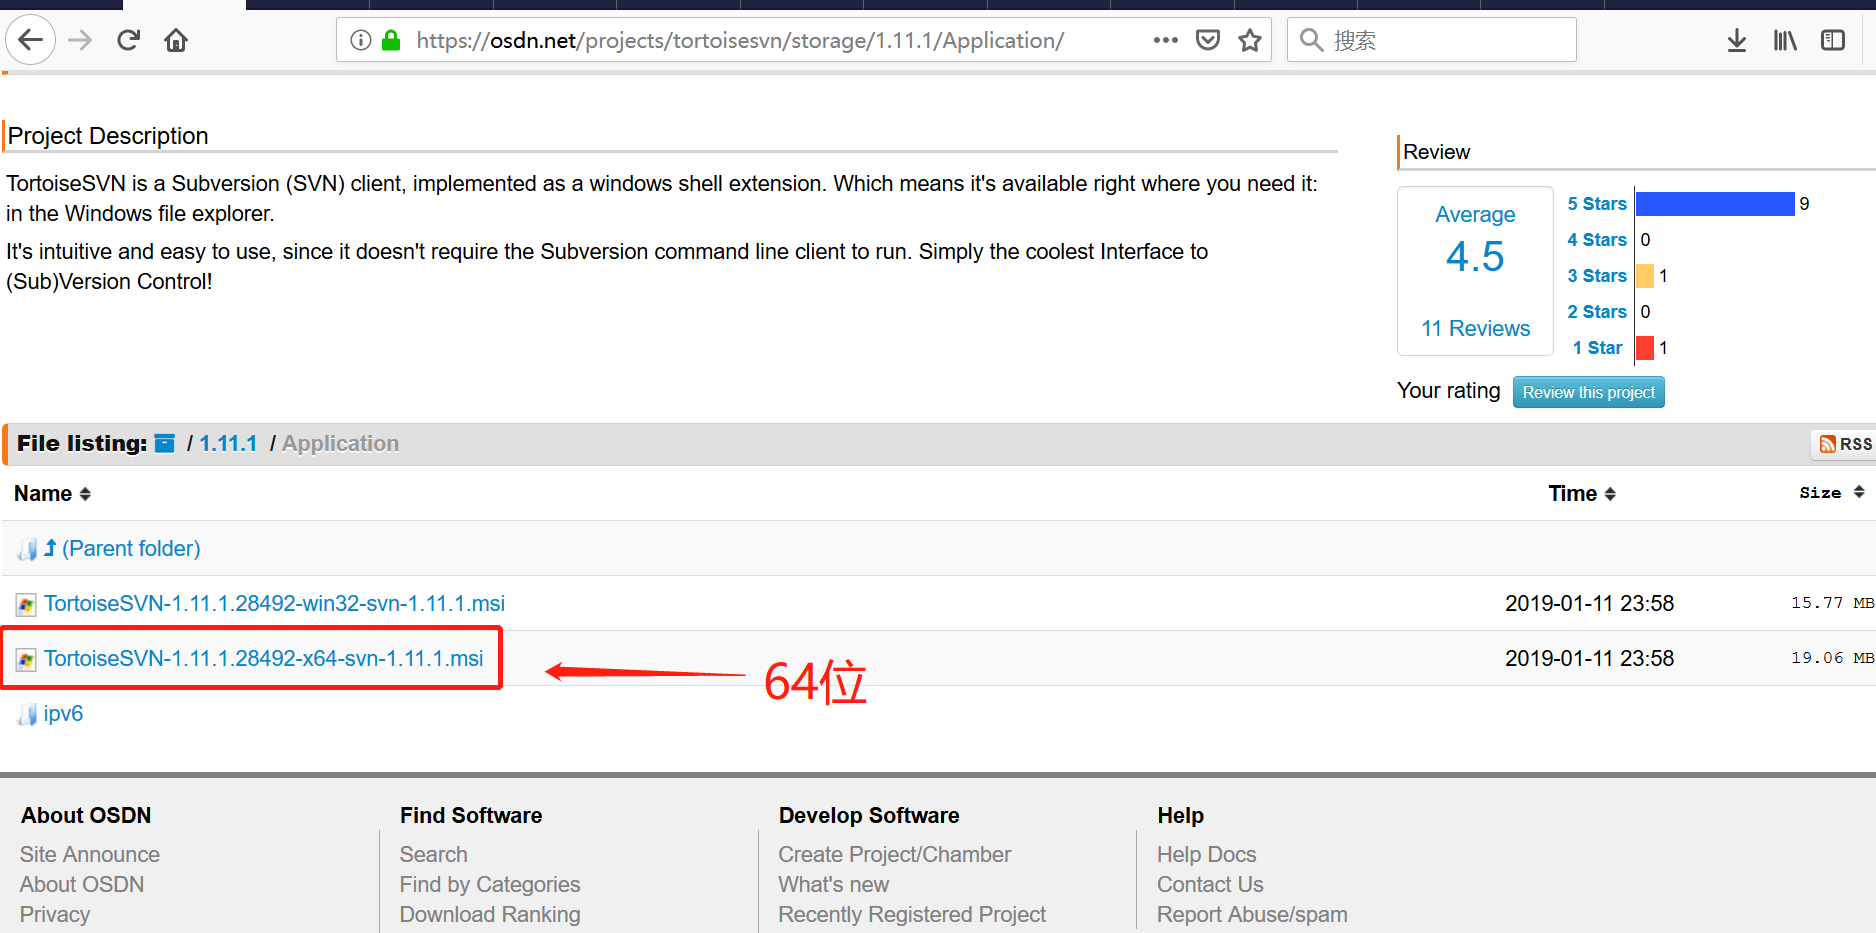1876x933 pixels.
Task: Click the blue 5 Stars rating bar
Action: point(1715,204)
